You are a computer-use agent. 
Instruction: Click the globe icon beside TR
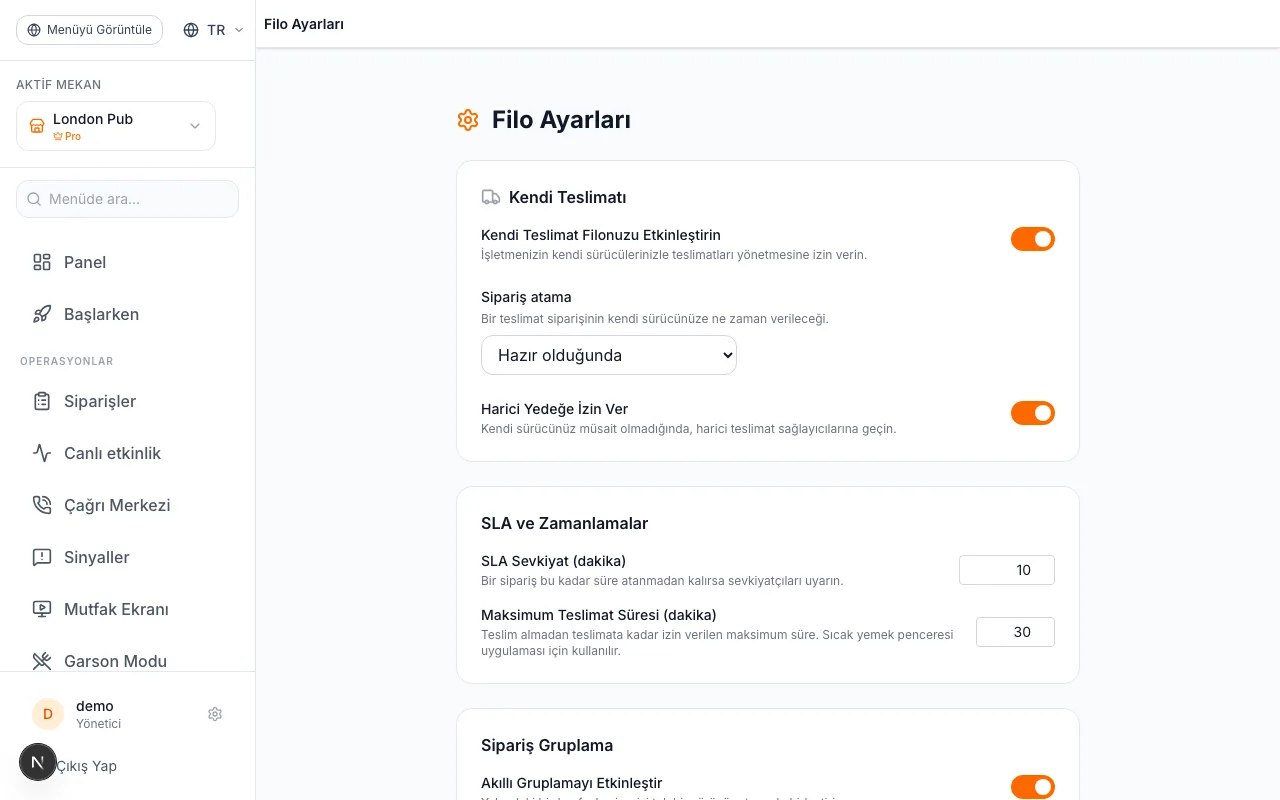[x=191, y=30]
